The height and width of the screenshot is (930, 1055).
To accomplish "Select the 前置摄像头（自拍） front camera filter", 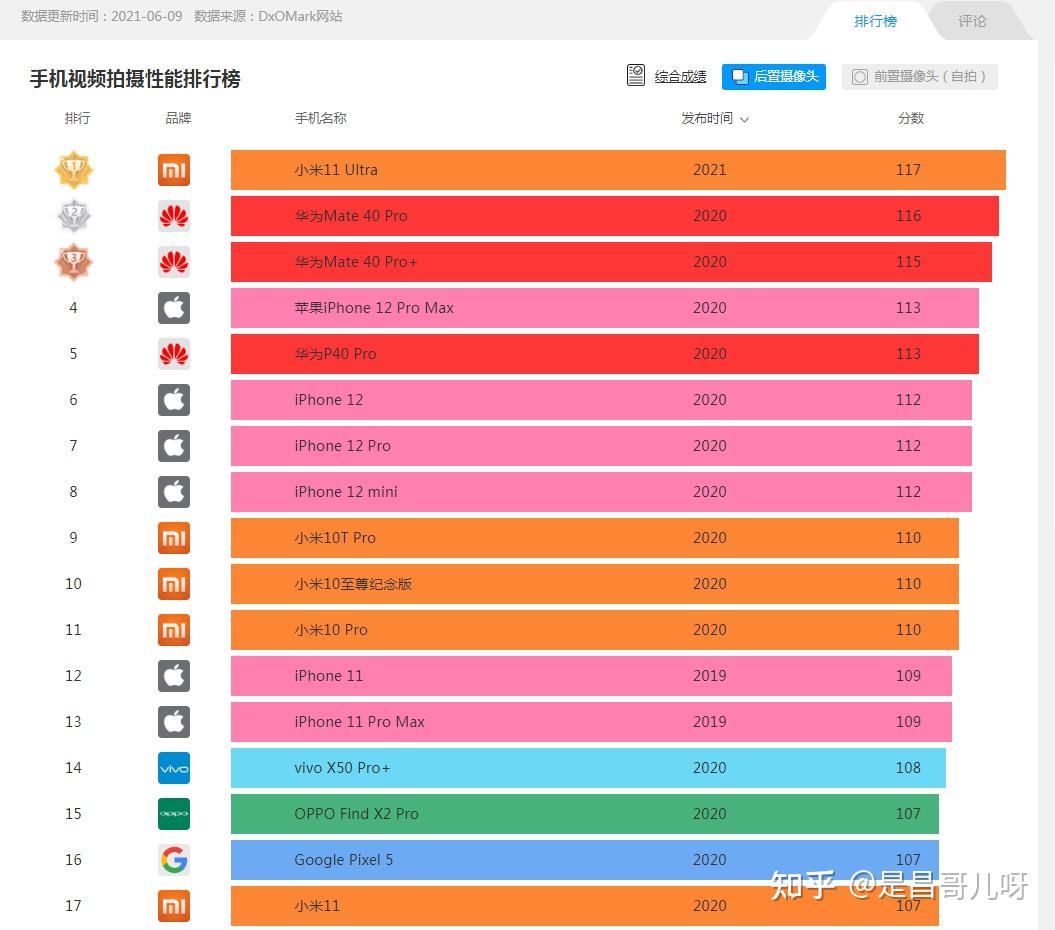I will (x=919, y=76).
